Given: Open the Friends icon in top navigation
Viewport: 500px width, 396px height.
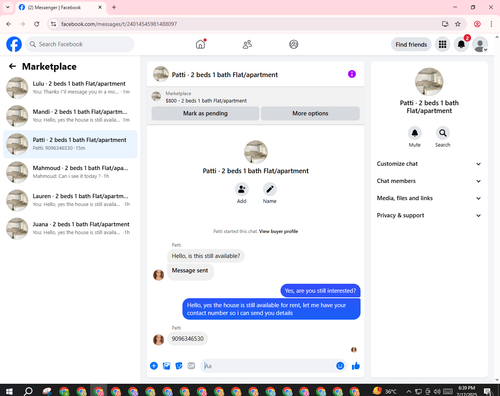Looking at the screenshot, I should click(x=247, y=44).
